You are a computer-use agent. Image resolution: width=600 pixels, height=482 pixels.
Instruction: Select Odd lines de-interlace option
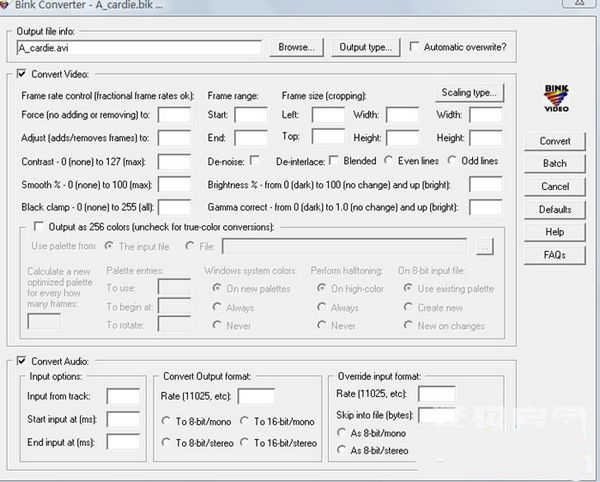(452, 160)
